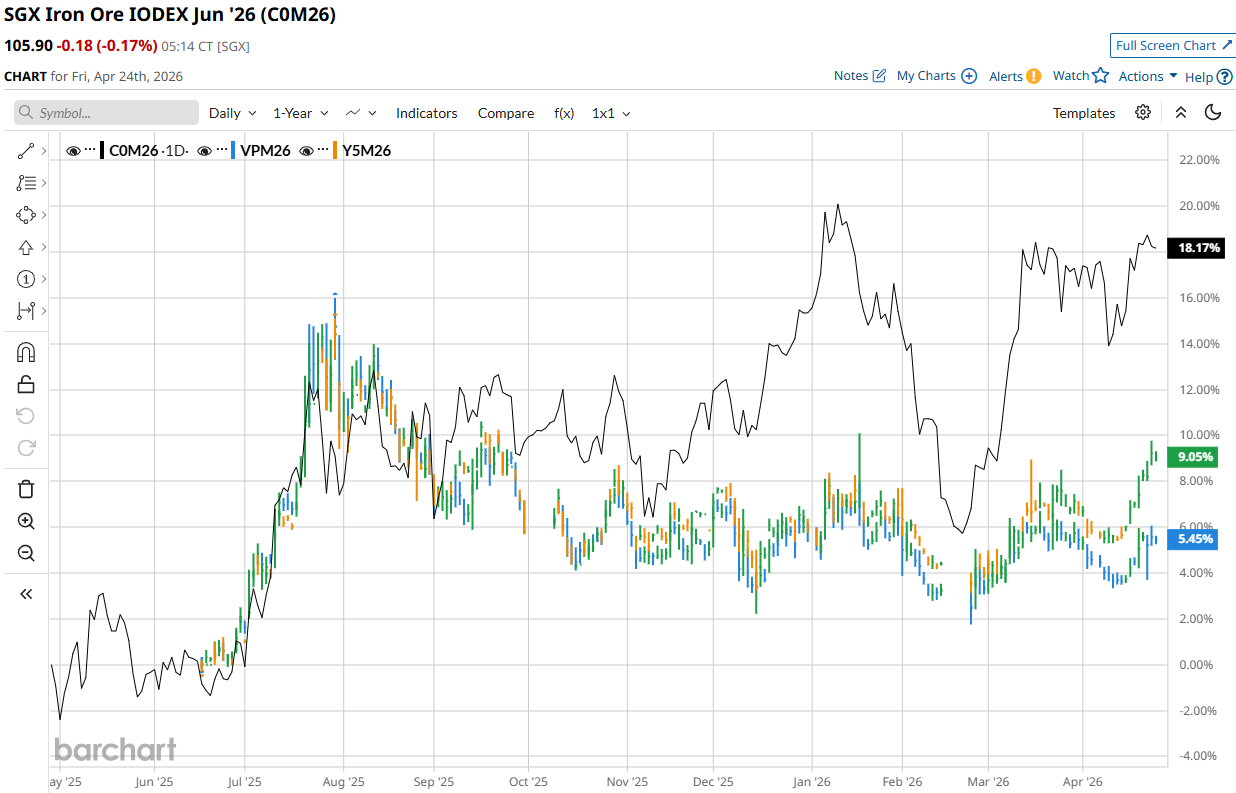
Task: Hide the C0M26 series with eye icon
Action: 73,151
